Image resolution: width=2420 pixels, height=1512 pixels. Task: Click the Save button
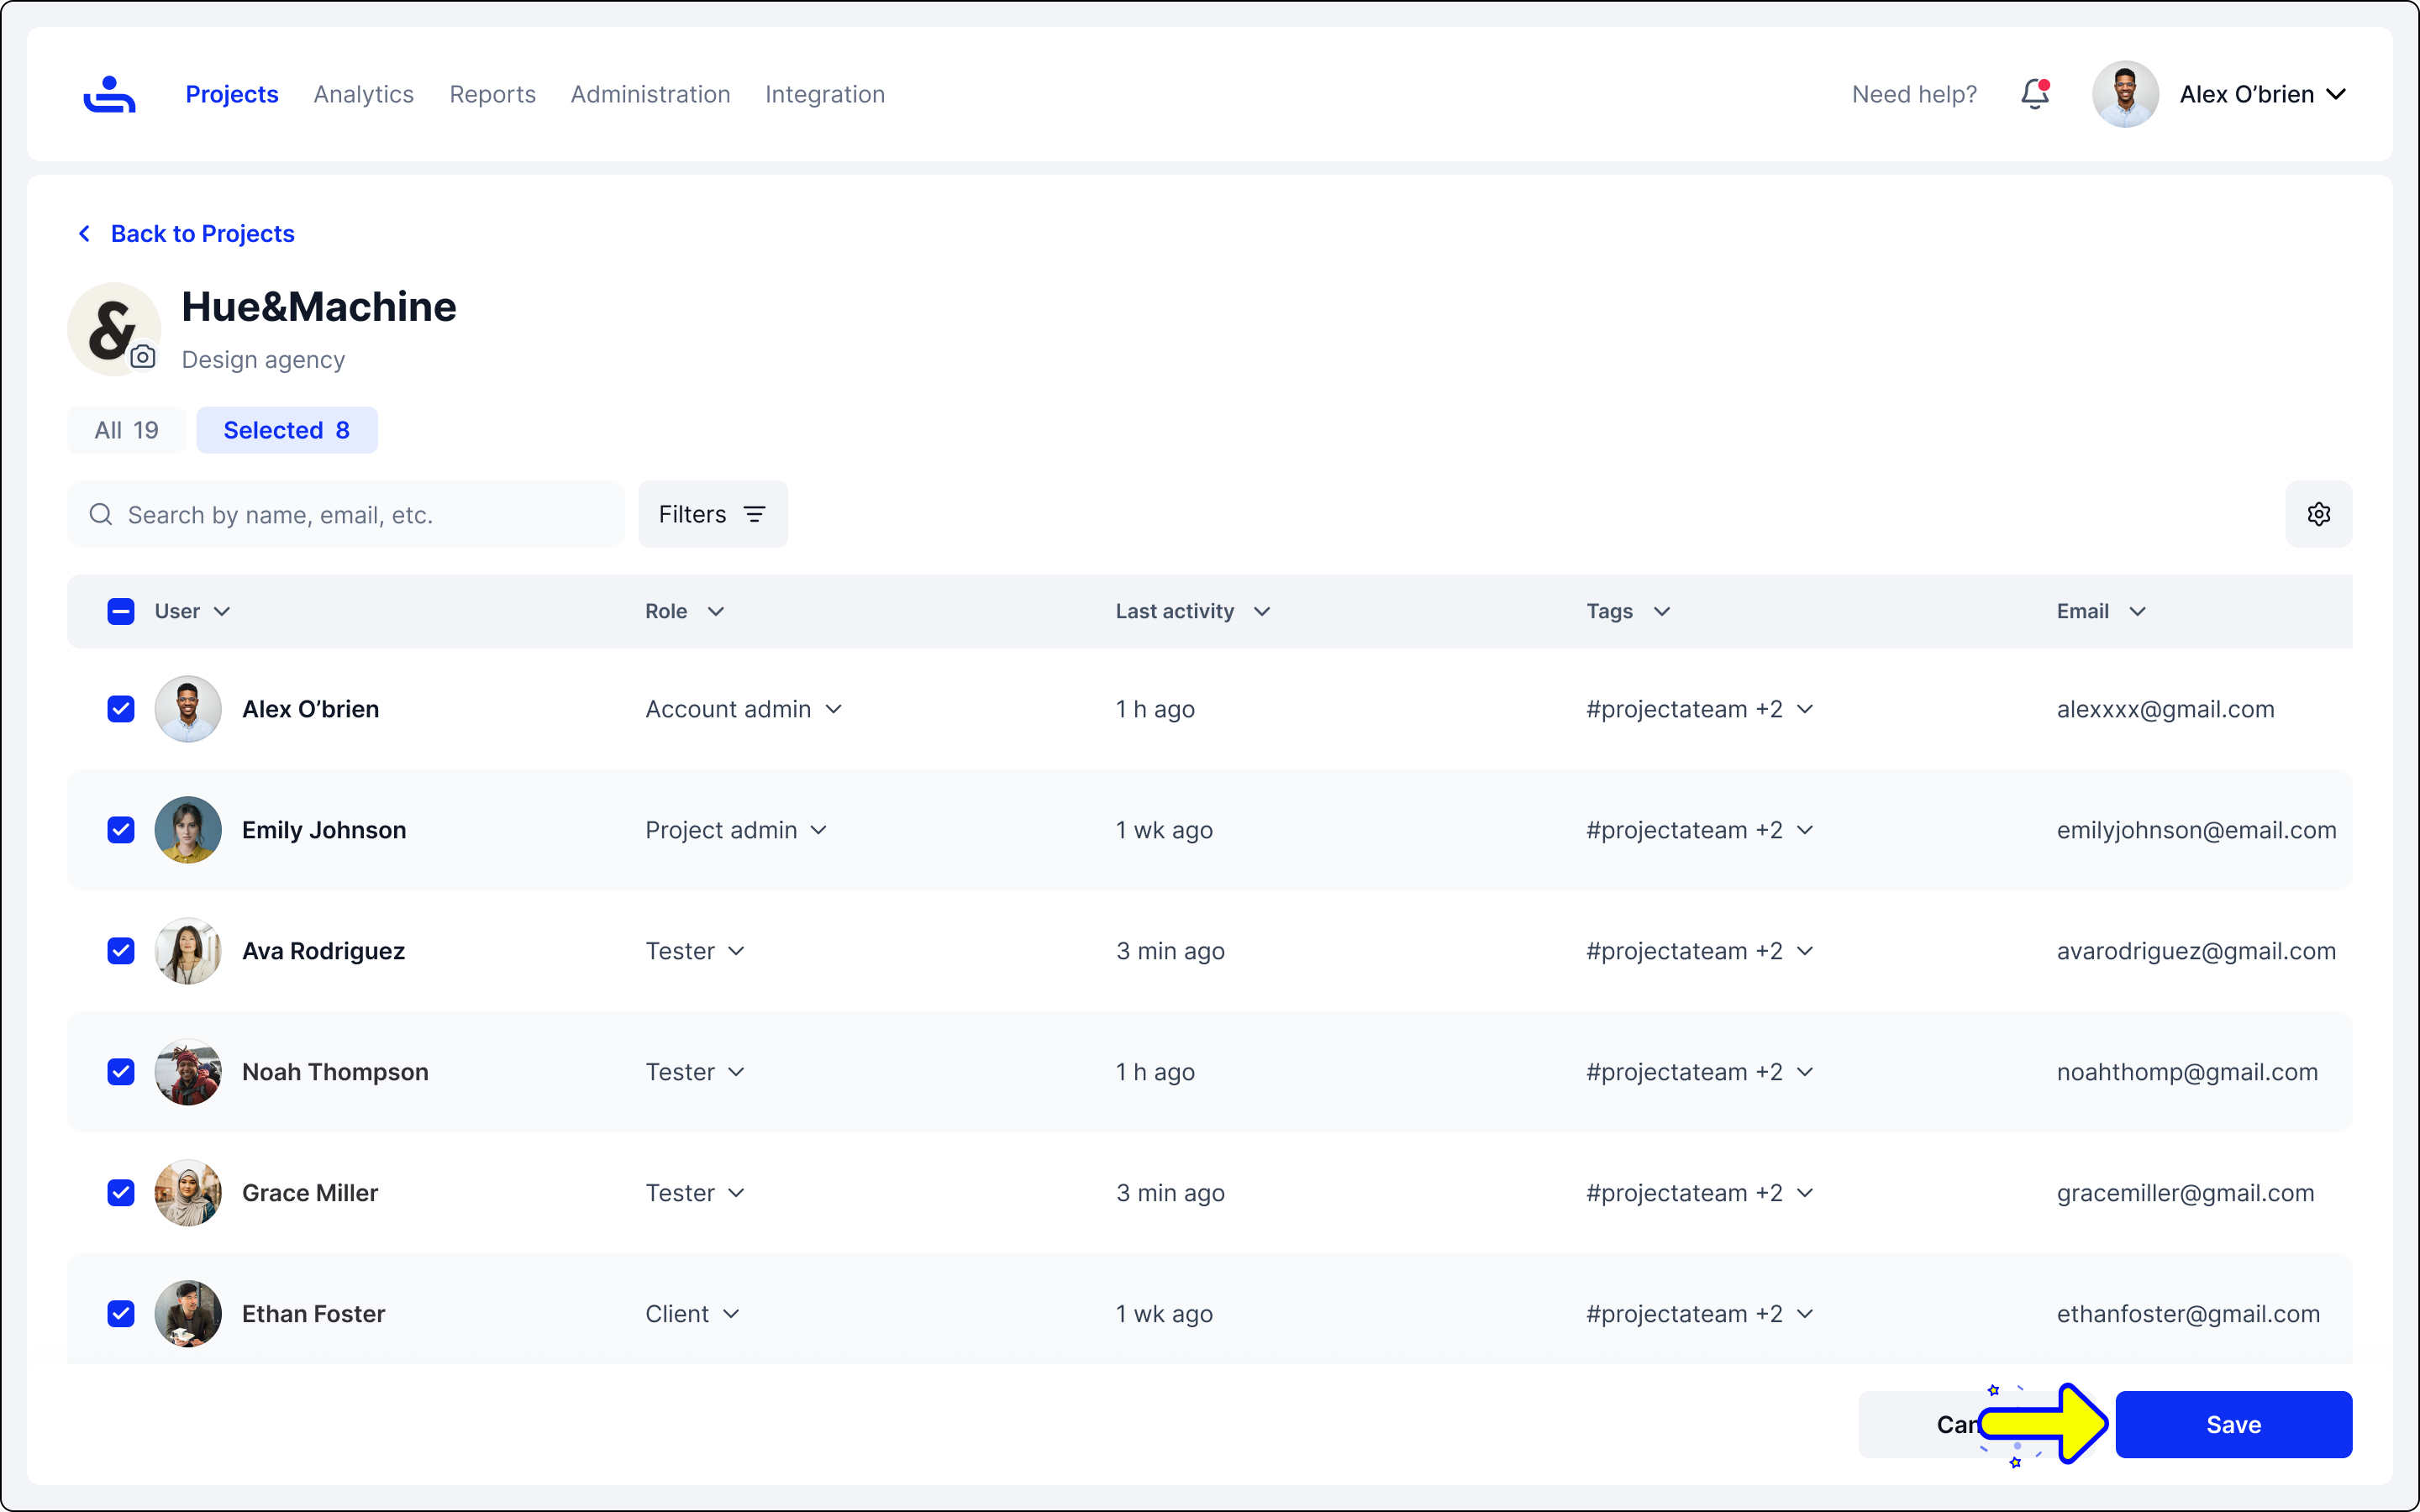click(2233, 1424)
